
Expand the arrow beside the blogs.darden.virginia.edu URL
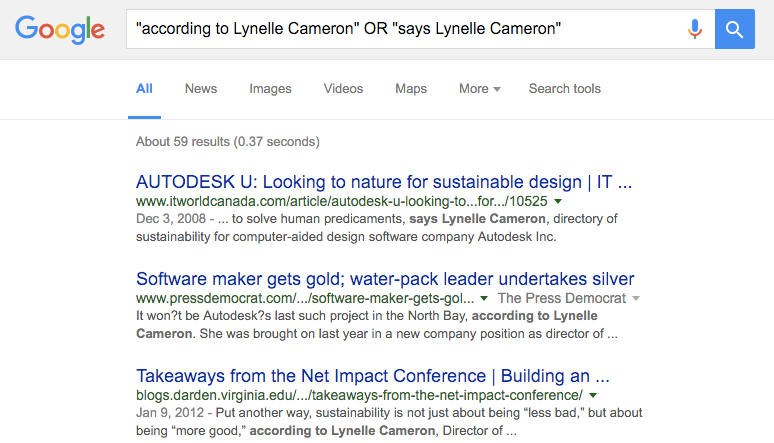click(593, 396)
